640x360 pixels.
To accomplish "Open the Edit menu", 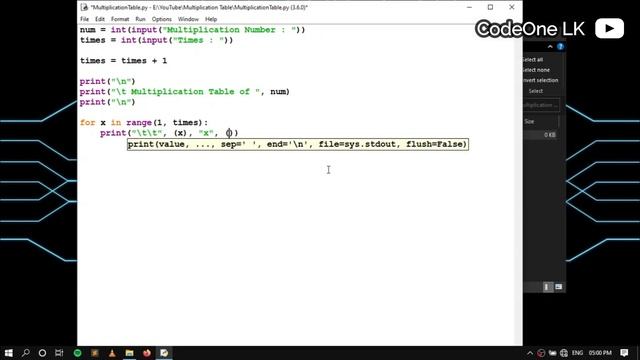I will click(x=100, y=19).
